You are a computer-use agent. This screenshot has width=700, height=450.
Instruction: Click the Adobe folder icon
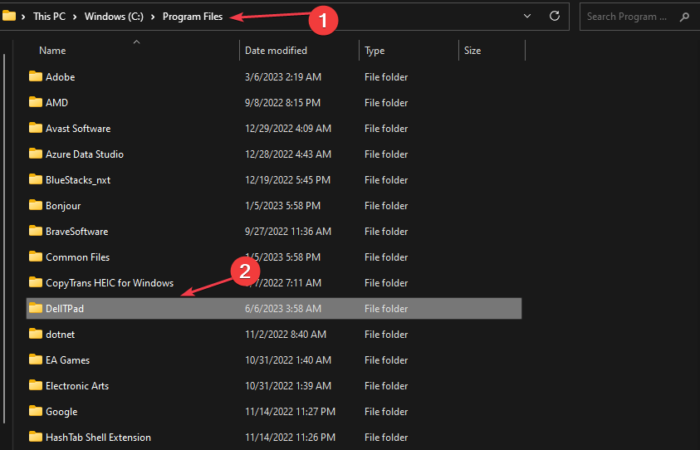pos(35,76)
